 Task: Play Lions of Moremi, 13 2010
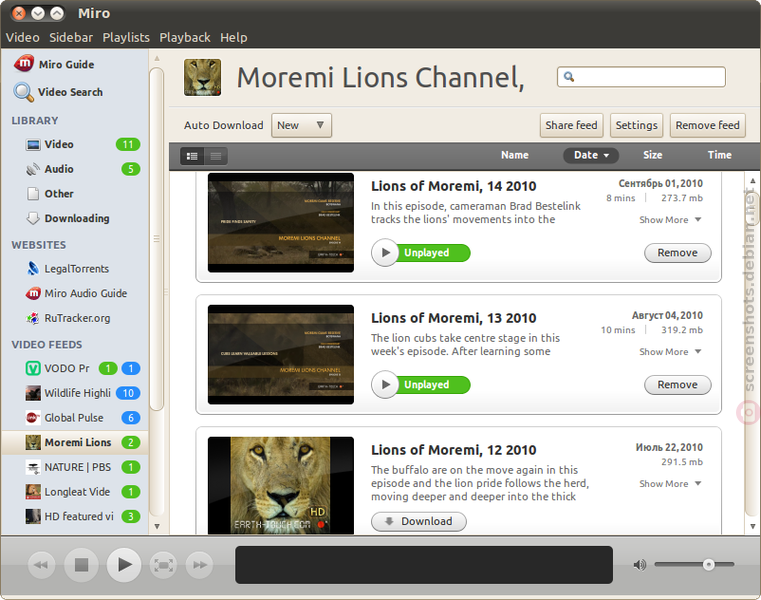click(385, 384)
